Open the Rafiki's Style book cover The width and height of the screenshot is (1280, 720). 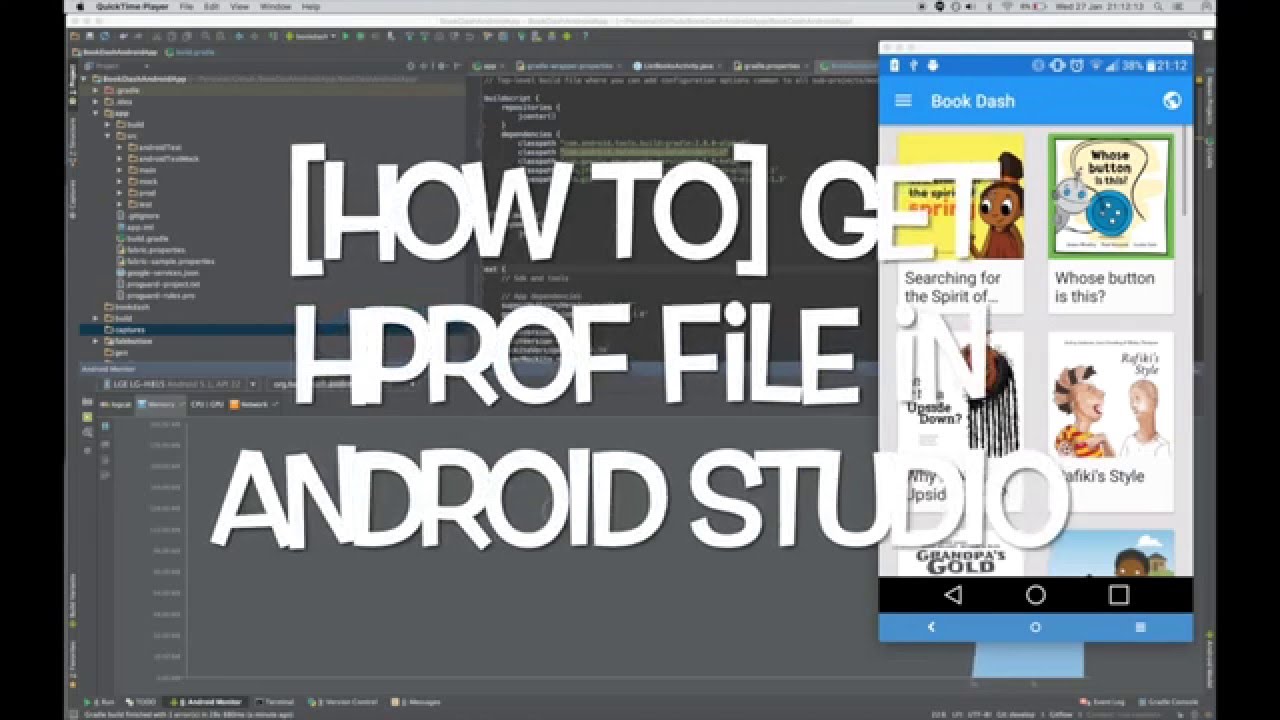(x=1111, y=395)
